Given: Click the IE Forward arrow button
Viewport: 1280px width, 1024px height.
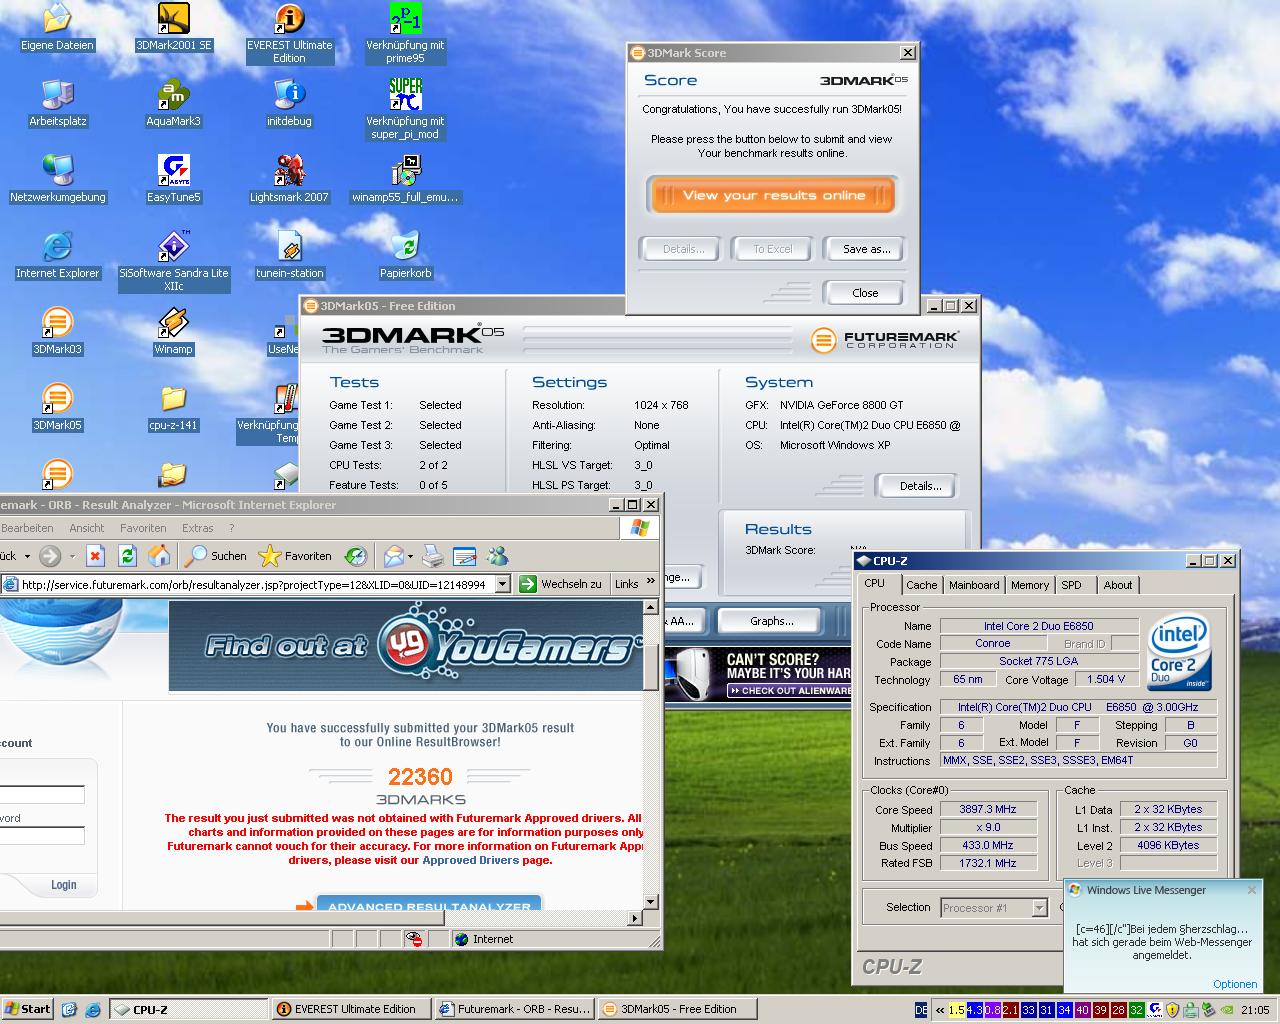Looking at the screenshot, I should click(x=50, y=556).
